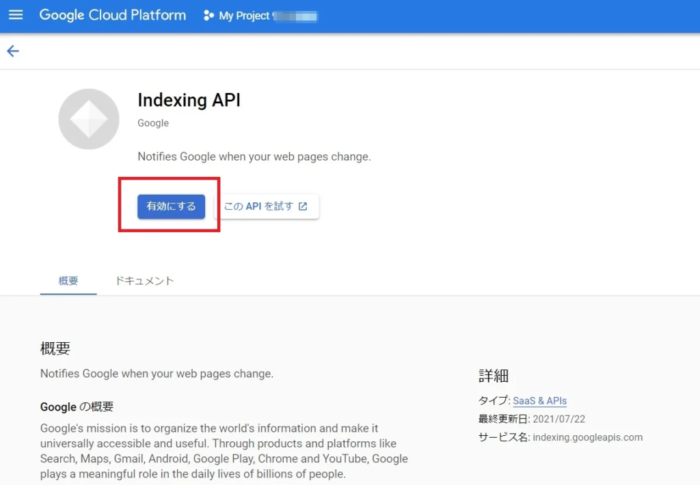Click the indexing.googleapis.com service name

(x=588, y=437)
